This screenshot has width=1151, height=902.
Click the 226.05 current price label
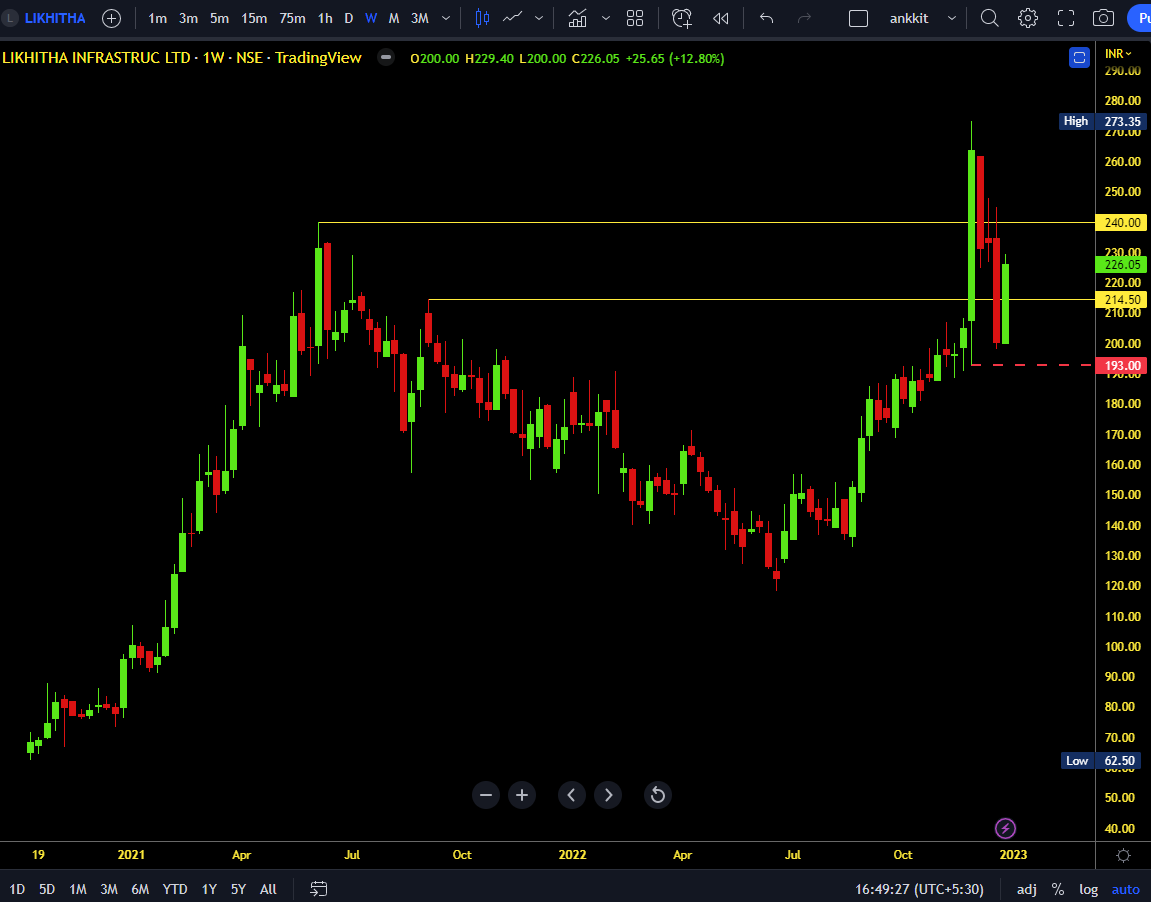click(1121, 265)
